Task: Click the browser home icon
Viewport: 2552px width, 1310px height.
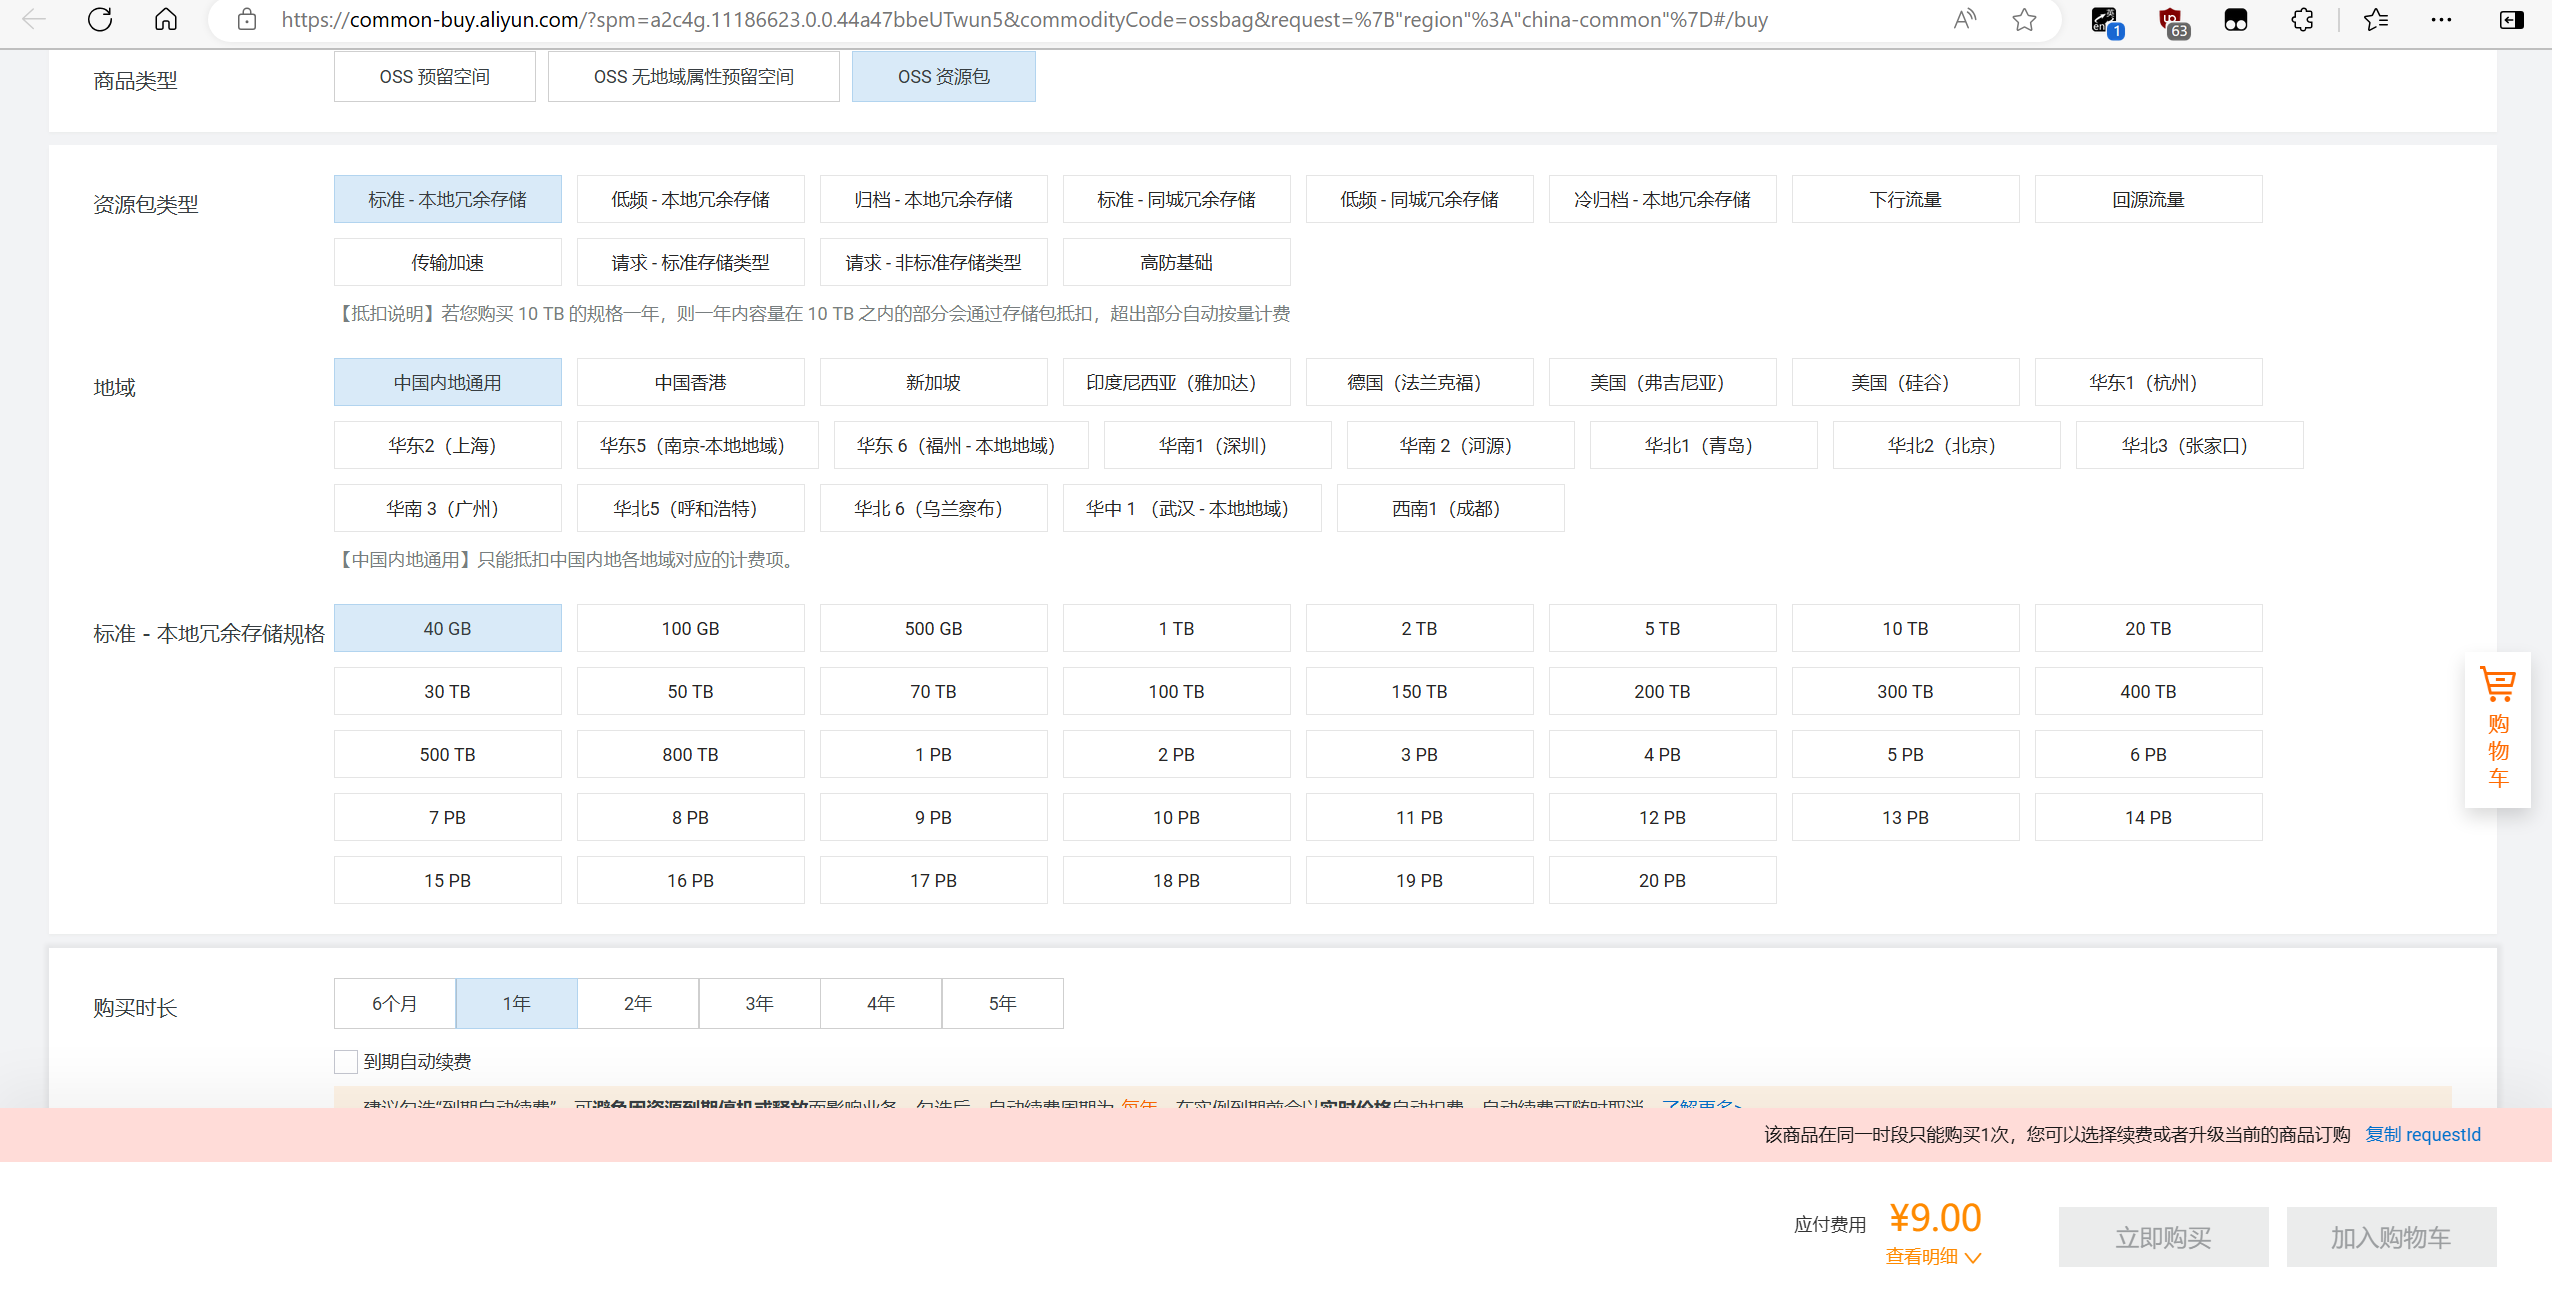Action: click(x=166, y=19)
